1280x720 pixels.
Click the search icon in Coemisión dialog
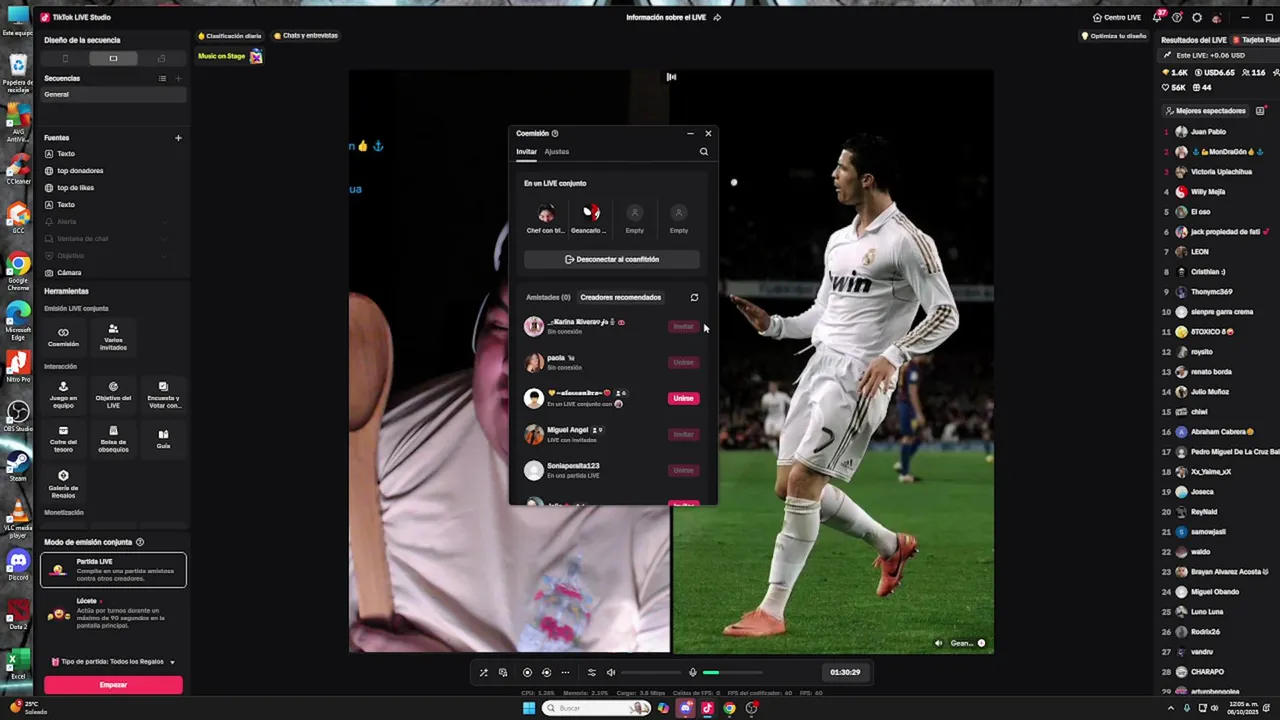[x=703, y=152]
